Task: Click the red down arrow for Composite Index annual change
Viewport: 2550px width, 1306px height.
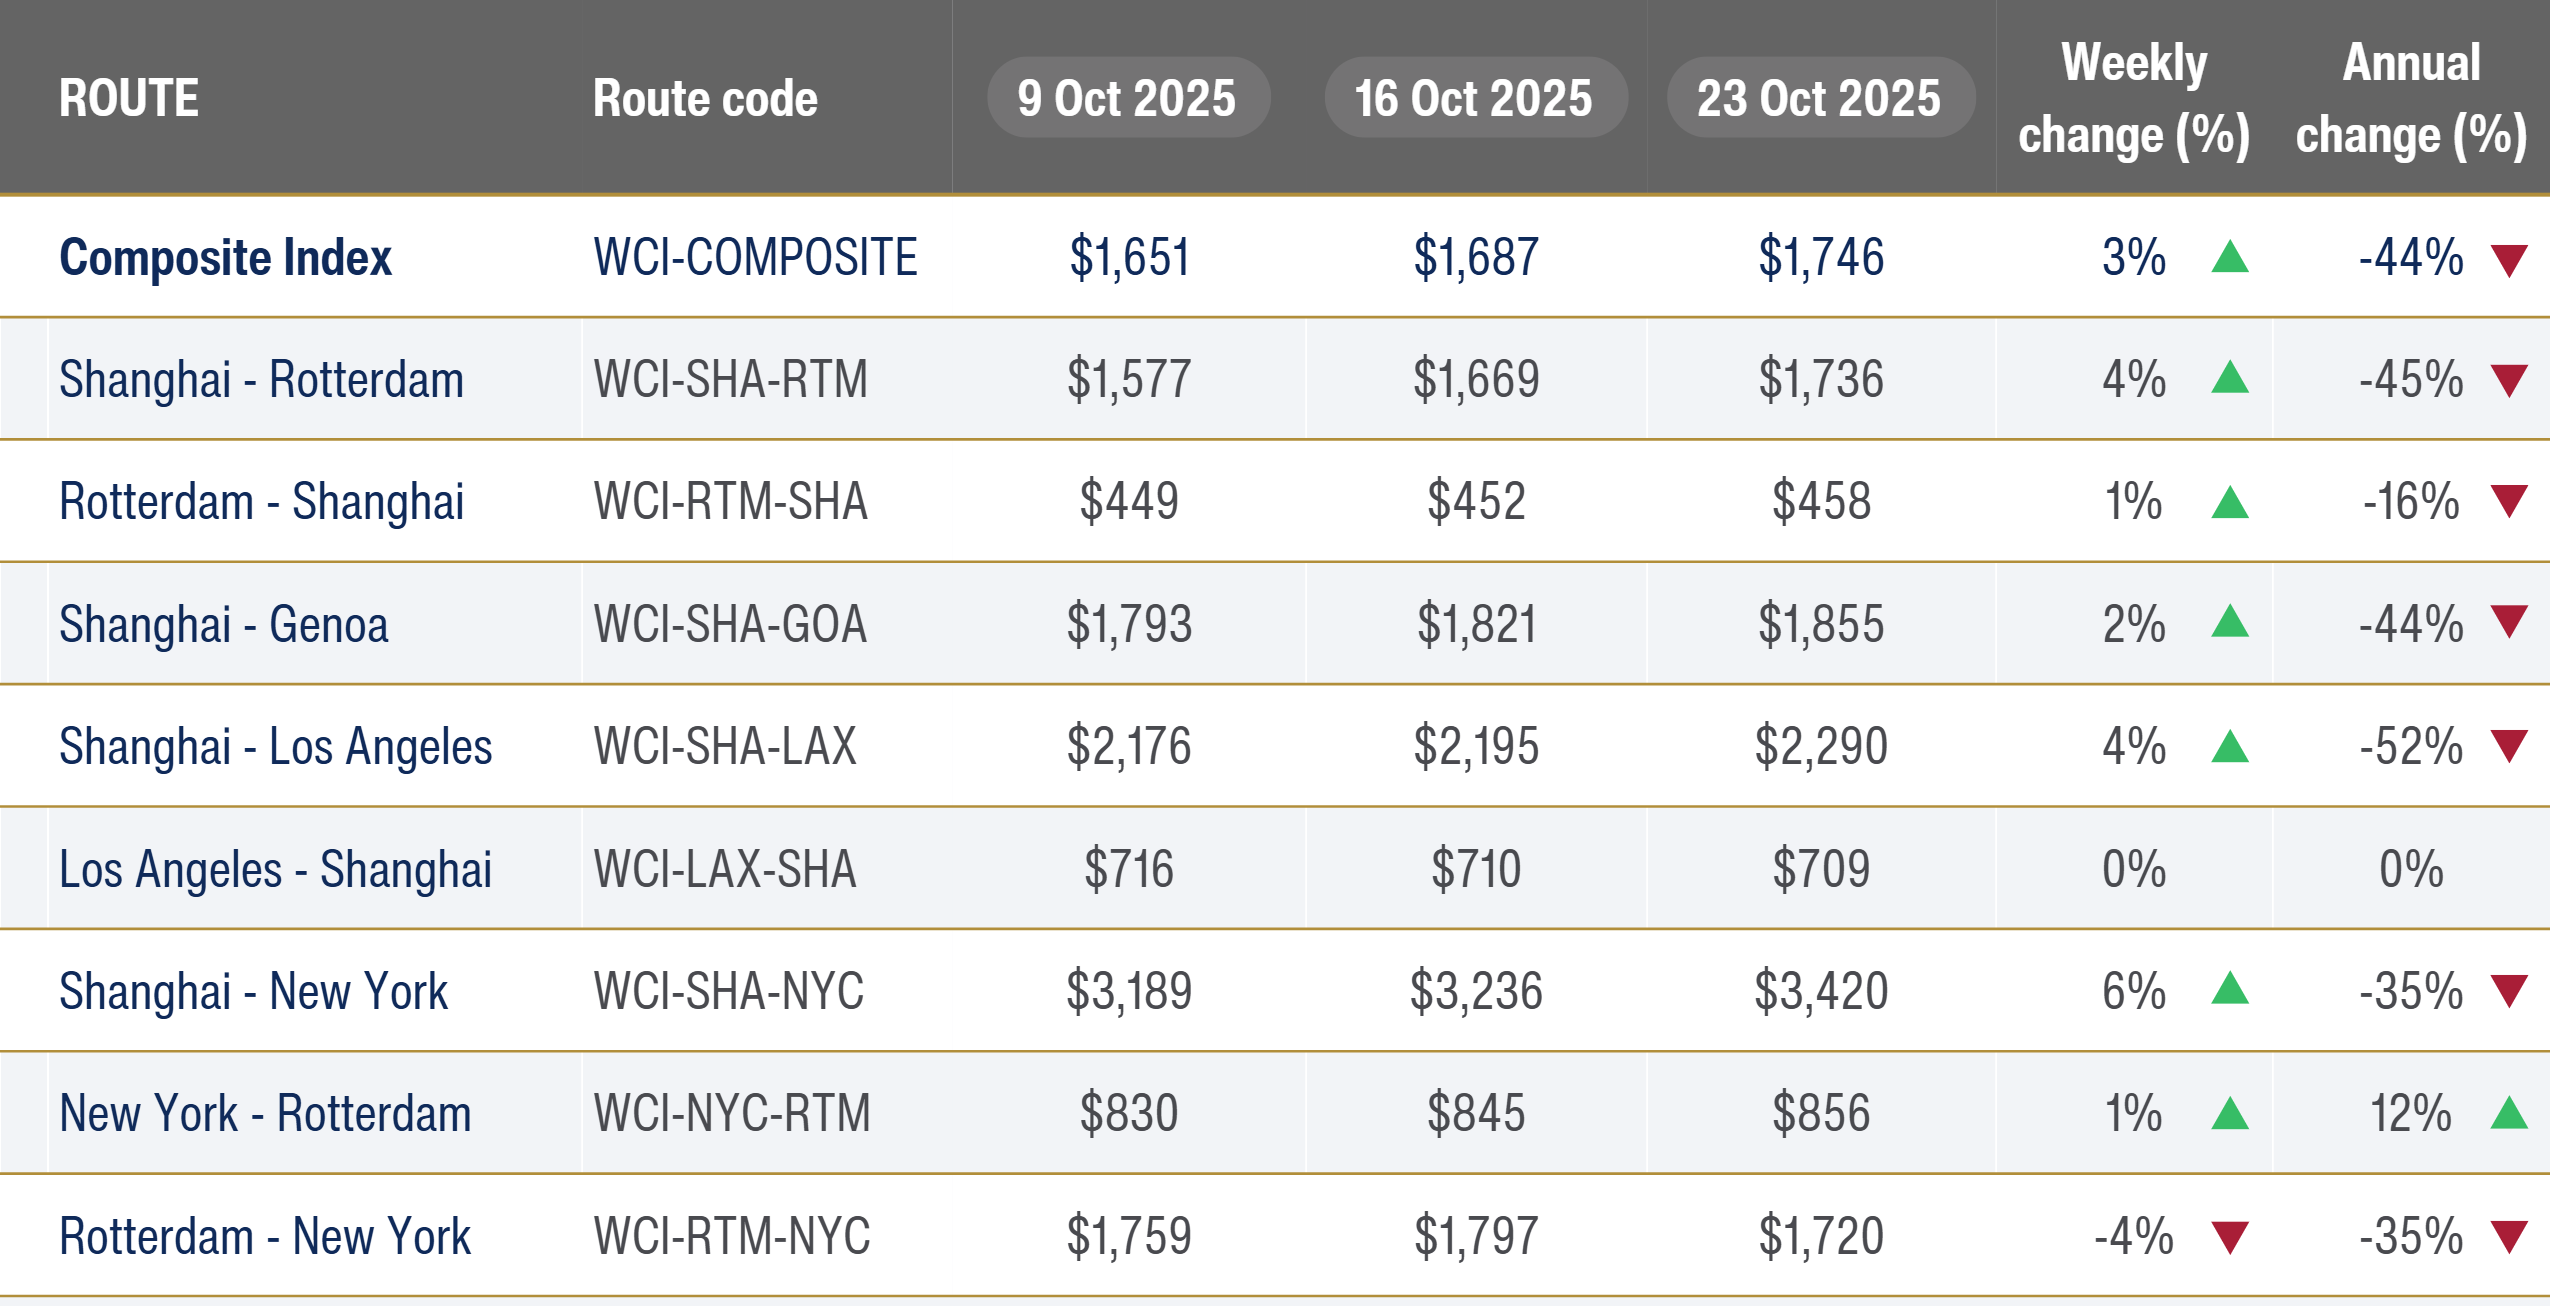Action: click(x=2509, y=260)
